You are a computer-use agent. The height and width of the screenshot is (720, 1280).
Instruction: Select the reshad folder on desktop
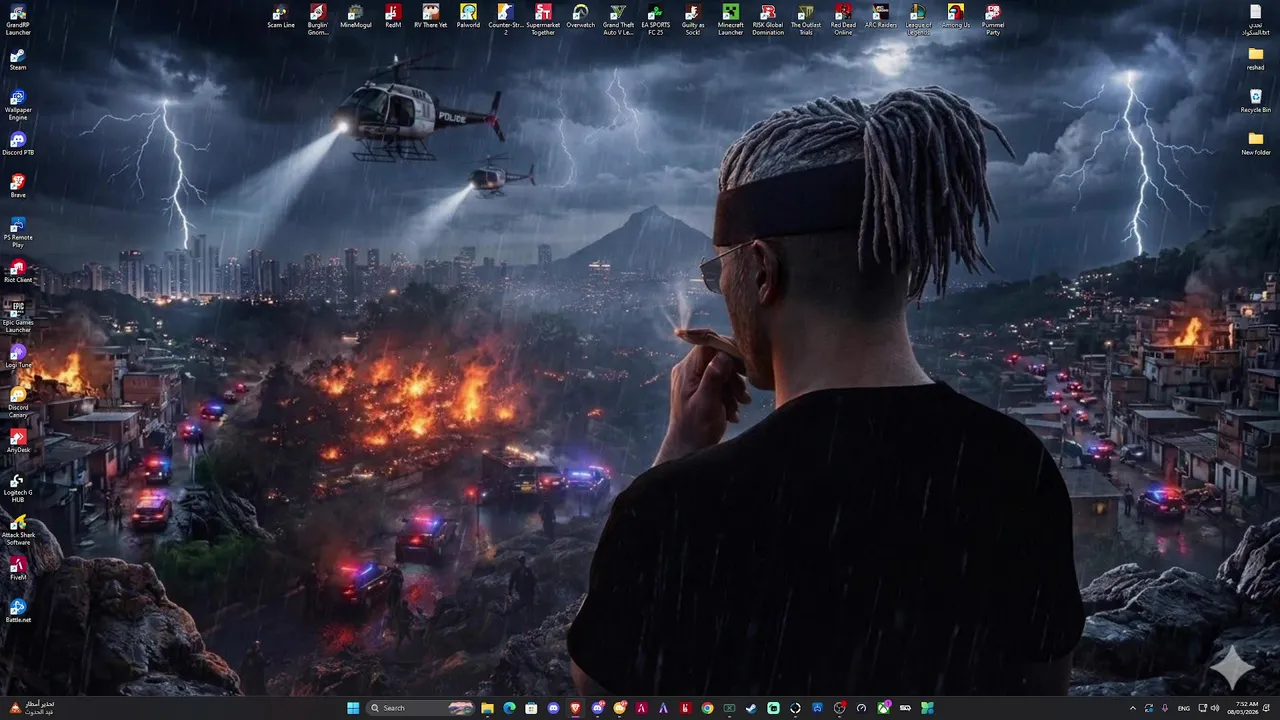point(1256,58)
